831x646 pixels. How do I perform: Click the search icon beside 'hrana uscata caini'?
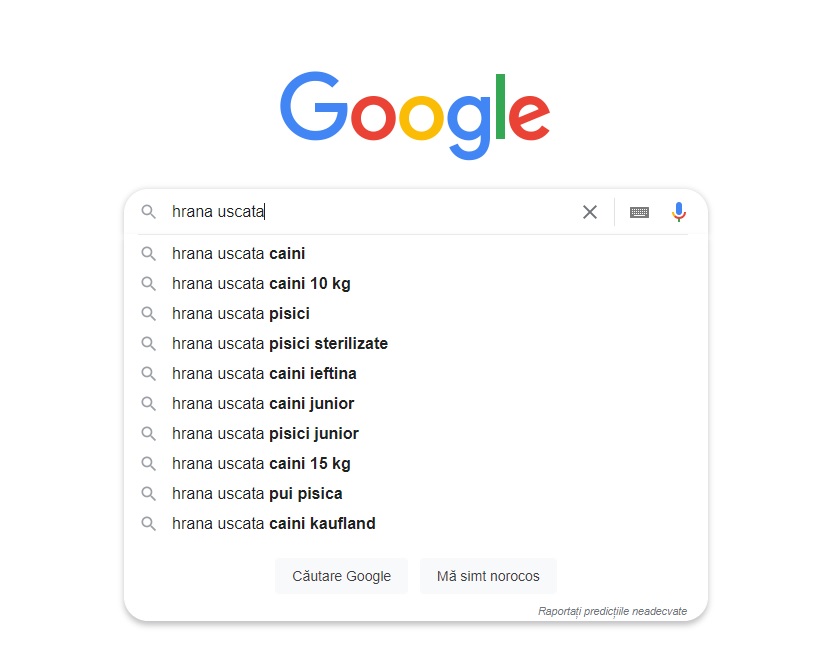(149, 254)
